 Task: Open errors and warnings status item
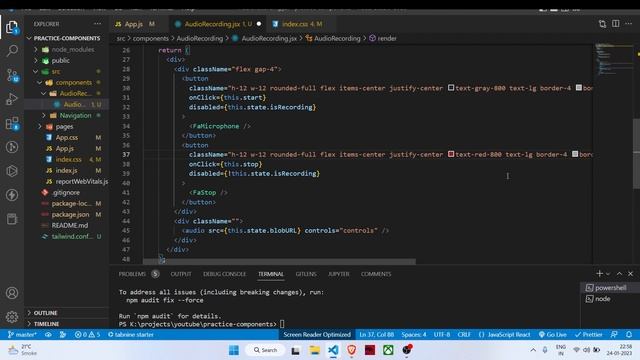87,334
